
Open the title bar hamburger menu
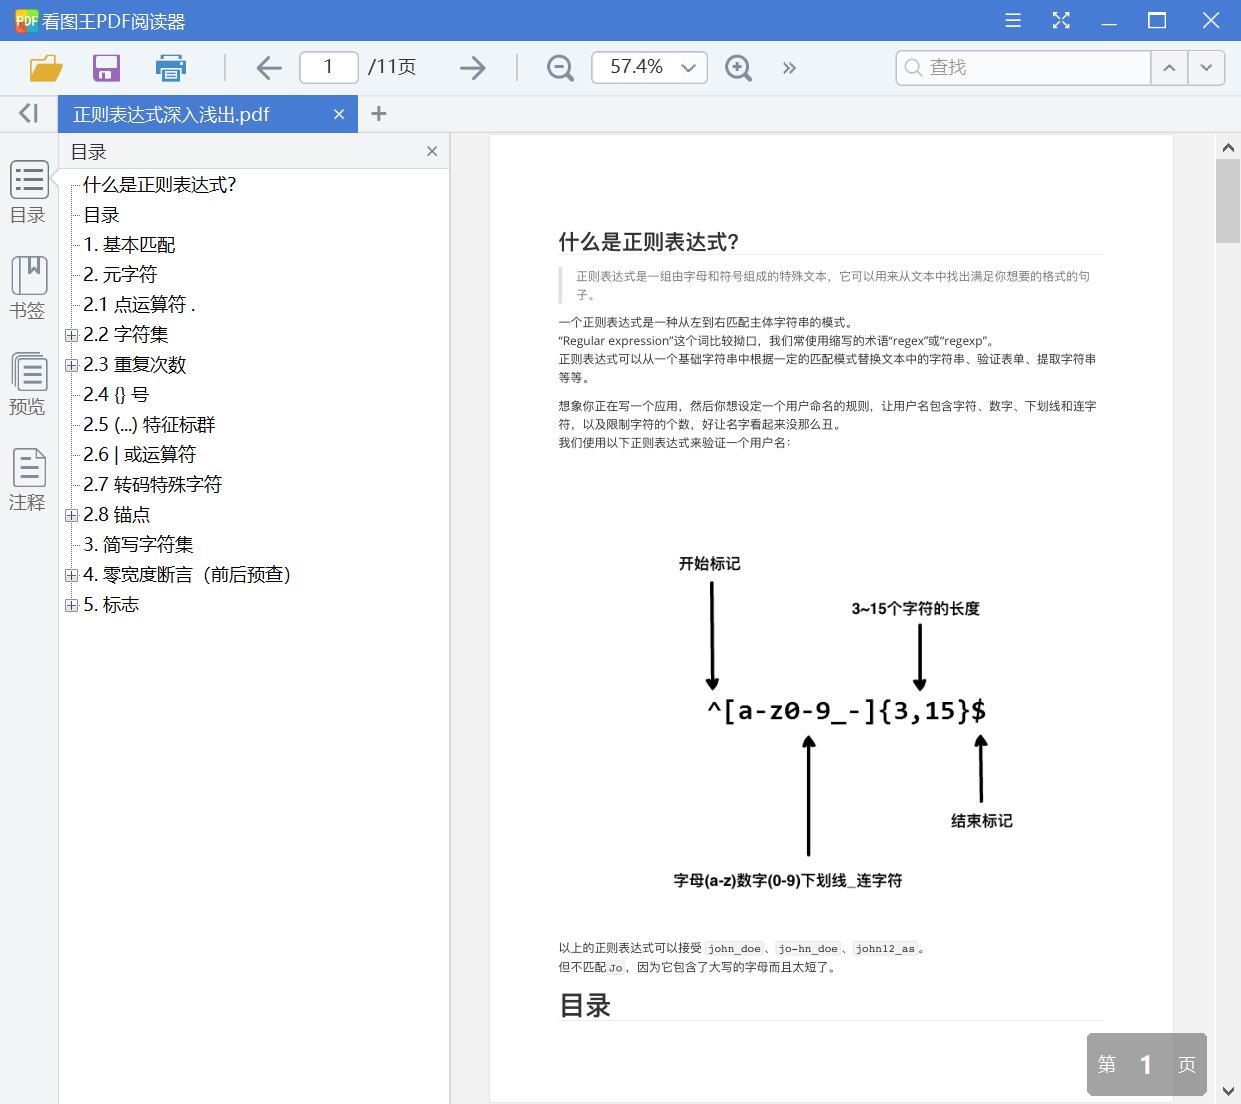[1013, 20]
